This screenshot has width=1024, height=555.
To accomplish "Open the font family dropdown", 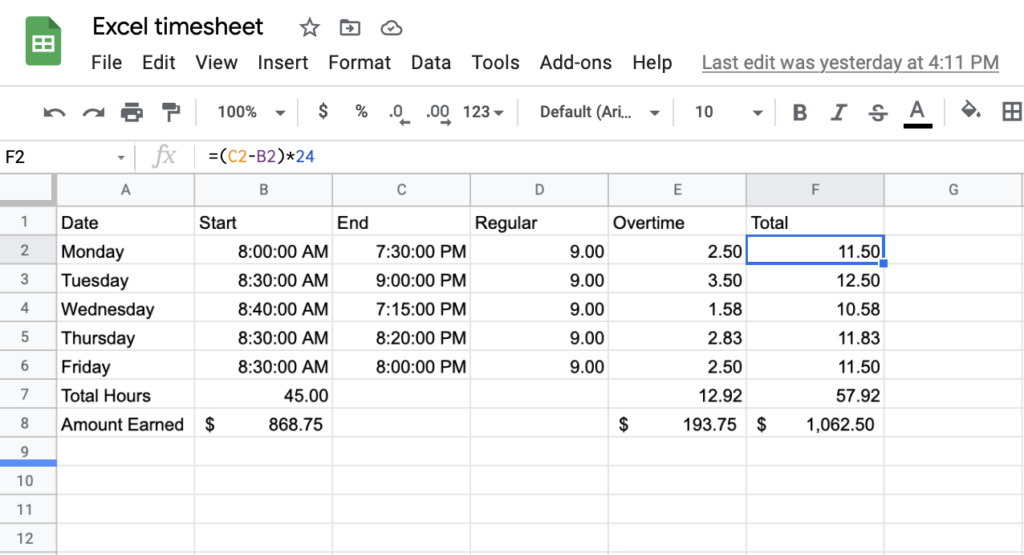I will point(599,113).
